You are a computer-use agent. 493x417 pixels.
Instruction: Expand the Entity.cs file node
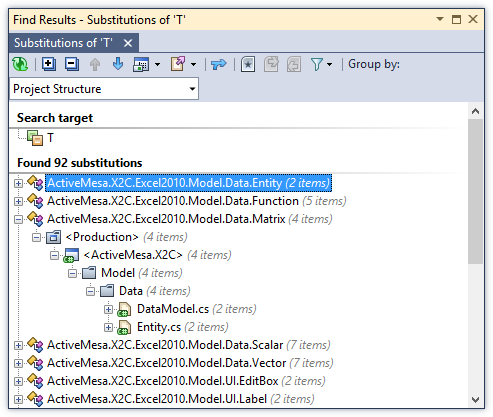(108, 327)
